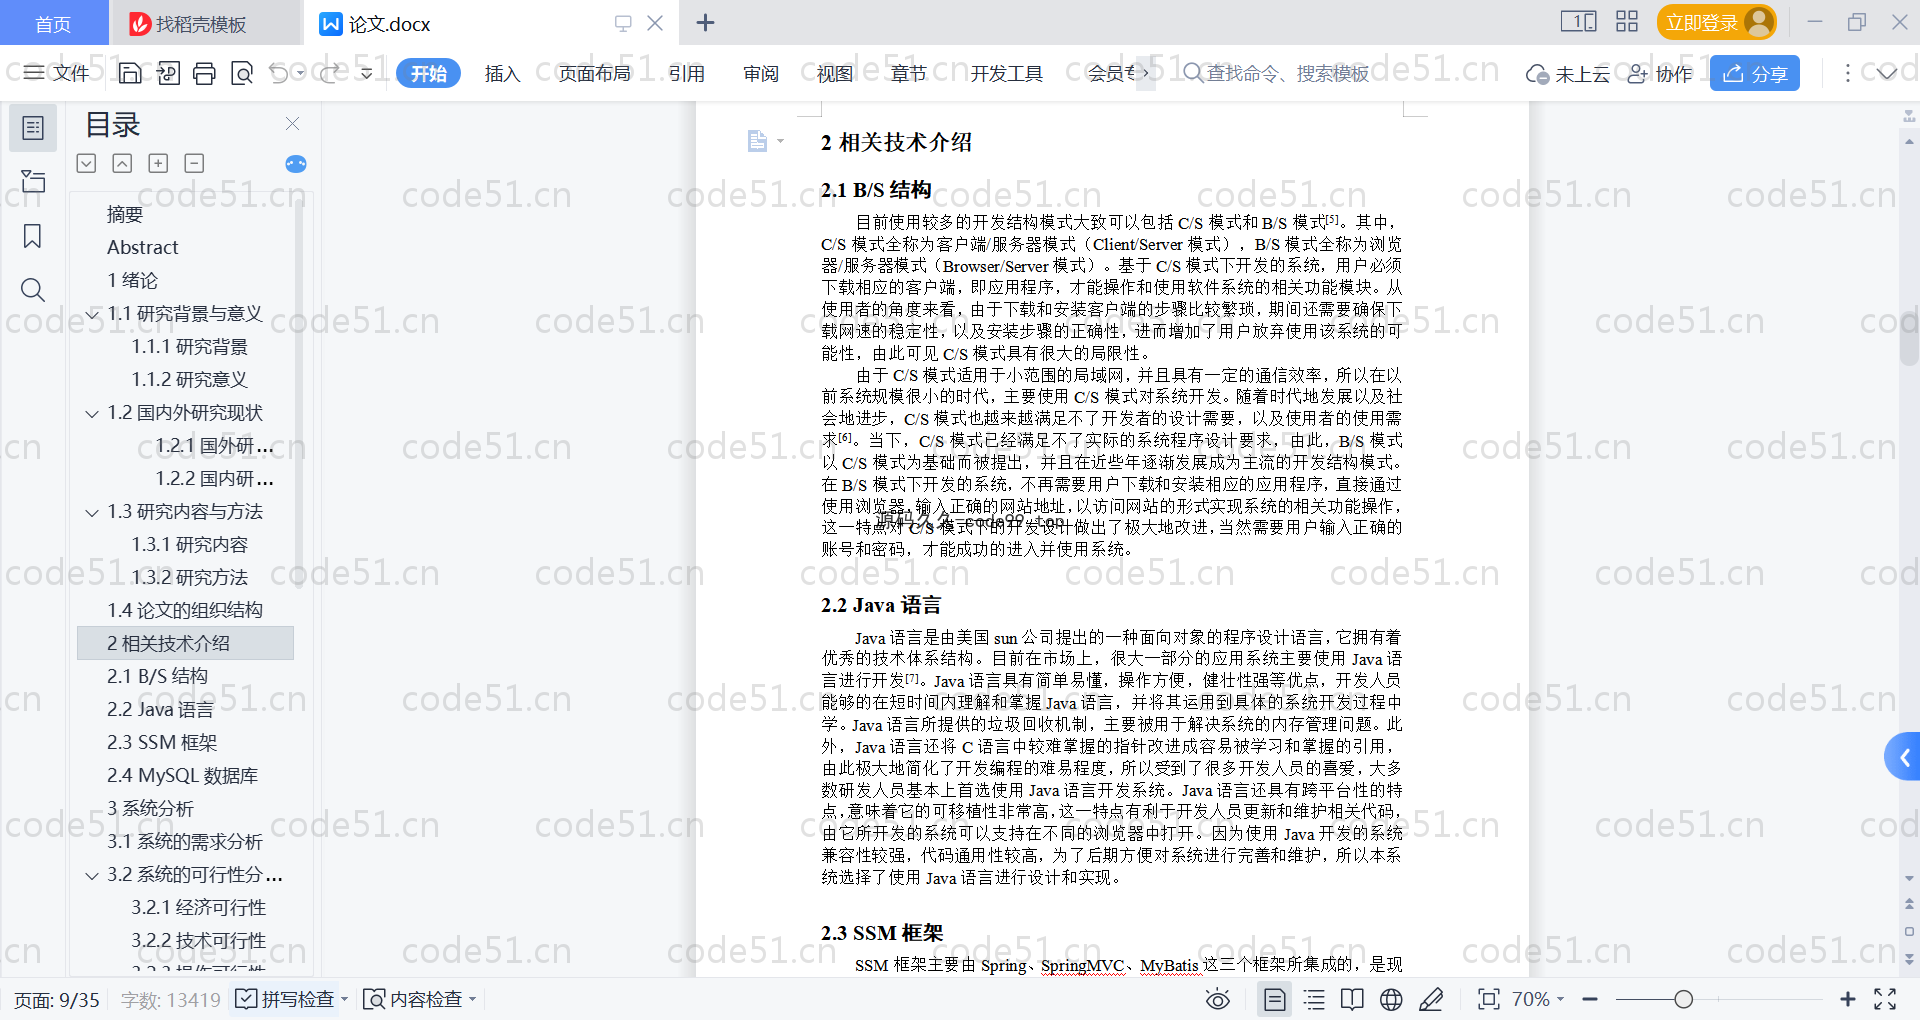Jump to 2.4 MySQL 数据库 in outline
The width and height of the screenshot is (1920, 1020).
183,775
